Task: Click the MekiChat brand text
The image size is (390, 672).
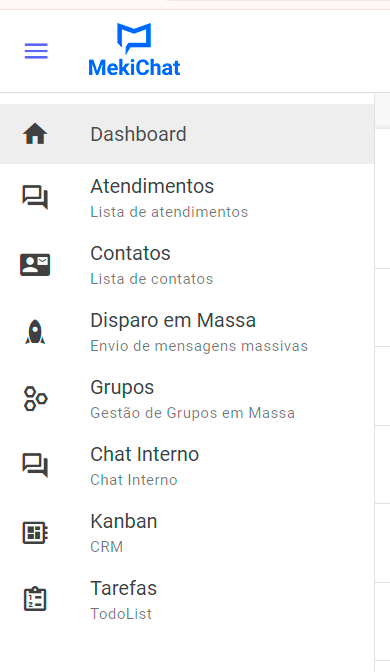Action: [x=134, y=68]
